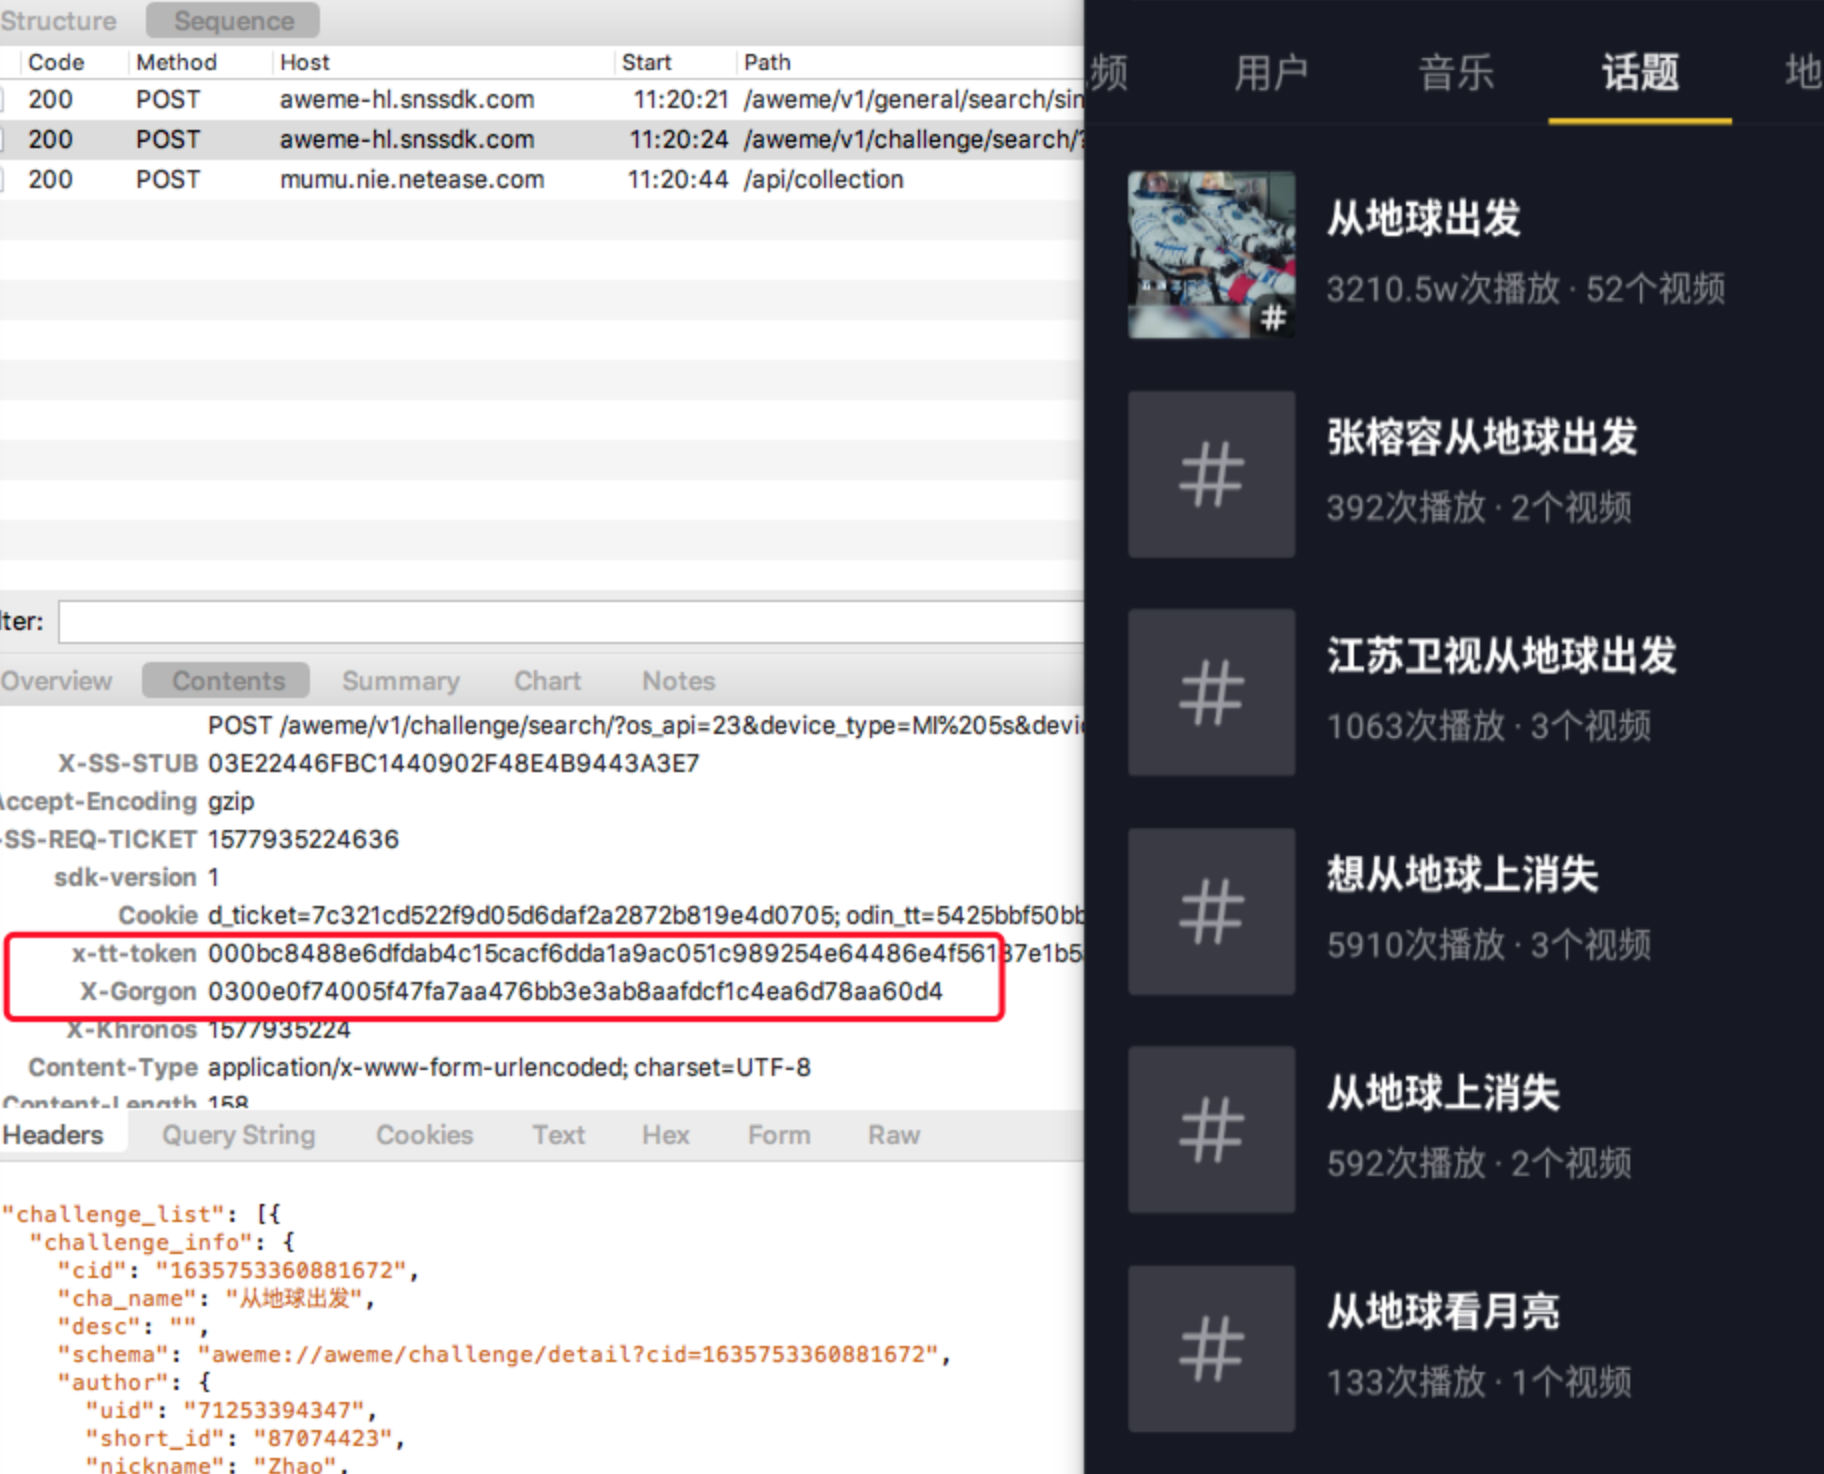
Task: Switch to the Query String tab
Action: (238, 1135)
